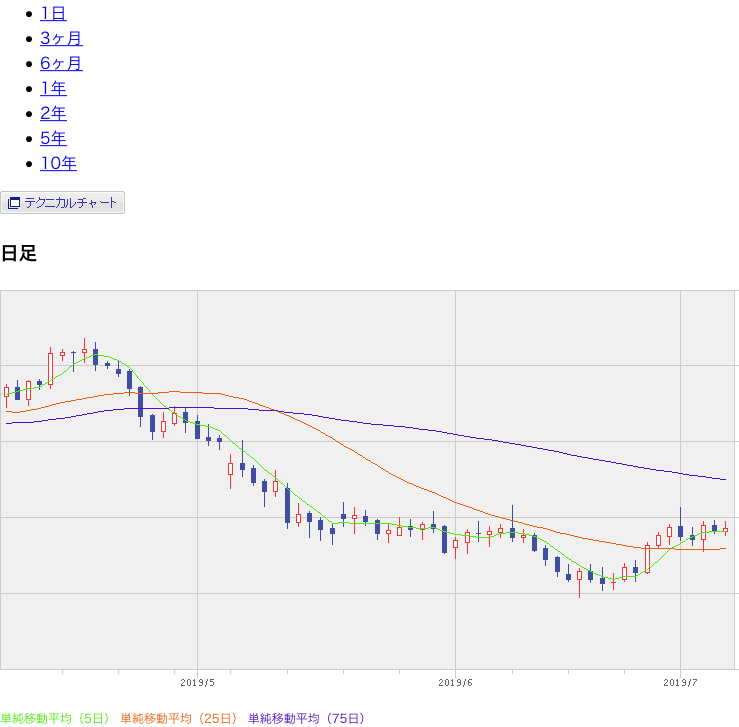
Task: Open the 2年 chart period link
Action: 53,114
